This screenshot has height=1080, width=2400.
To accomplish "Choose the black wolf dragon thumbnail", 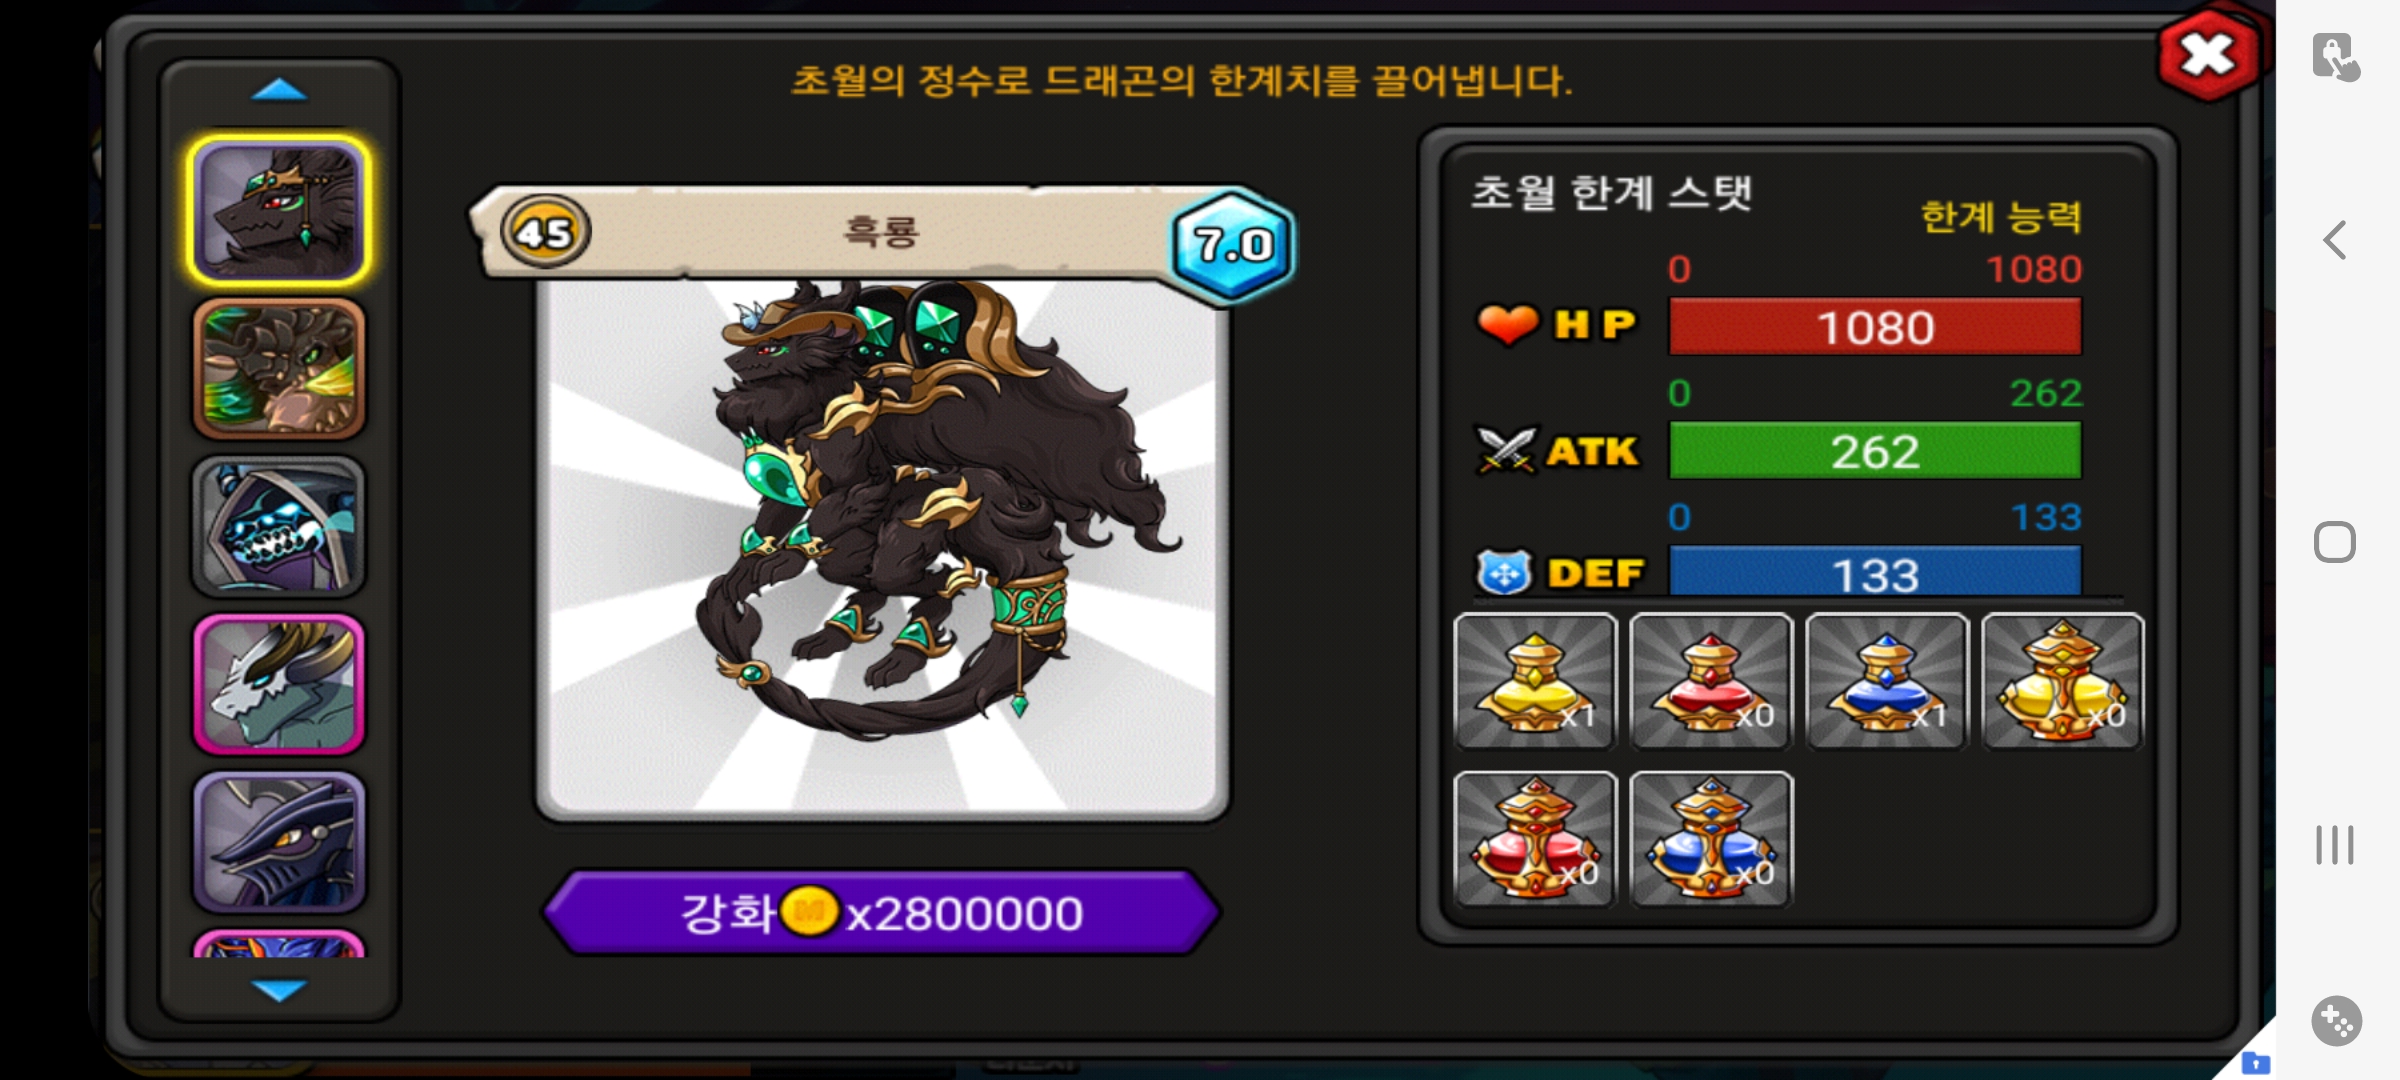I will 279,210.
